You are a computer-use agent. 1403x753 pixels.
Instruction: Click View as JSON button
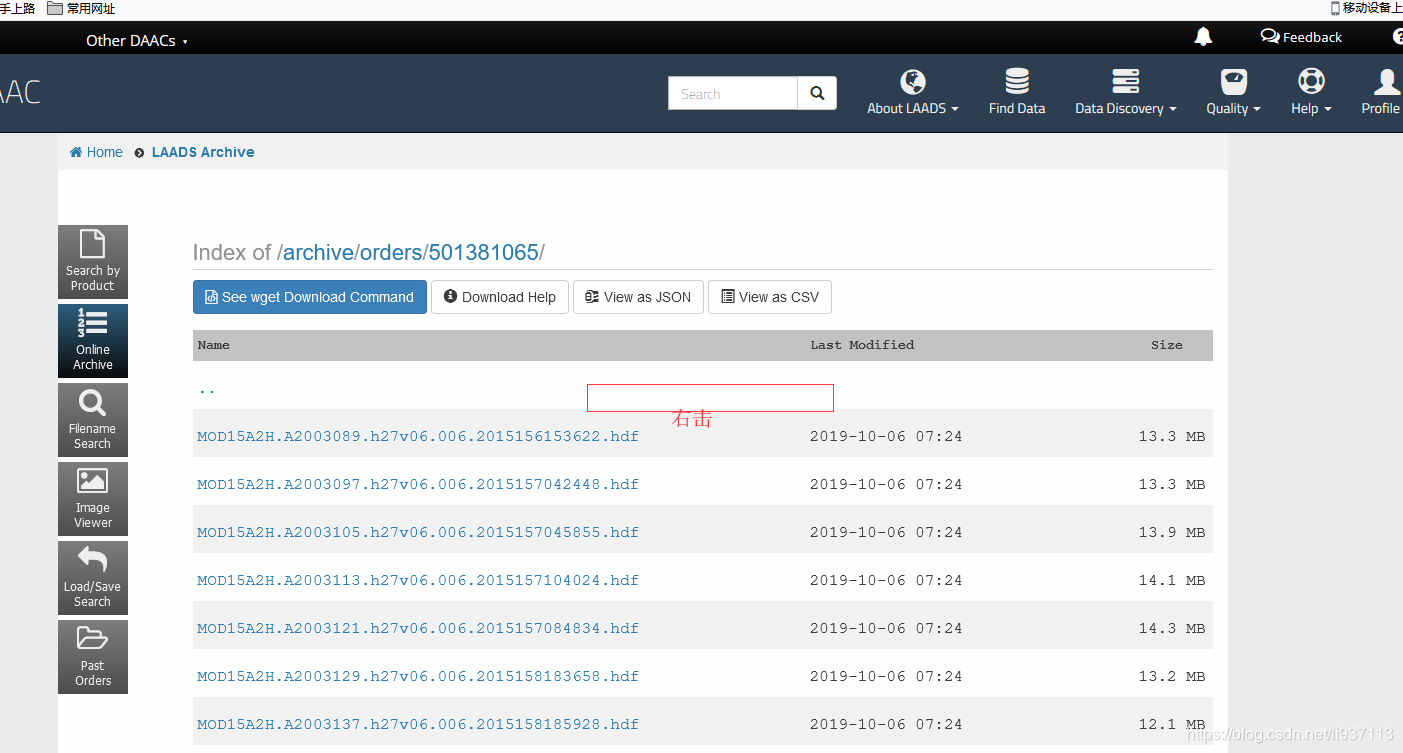[638, 297]
